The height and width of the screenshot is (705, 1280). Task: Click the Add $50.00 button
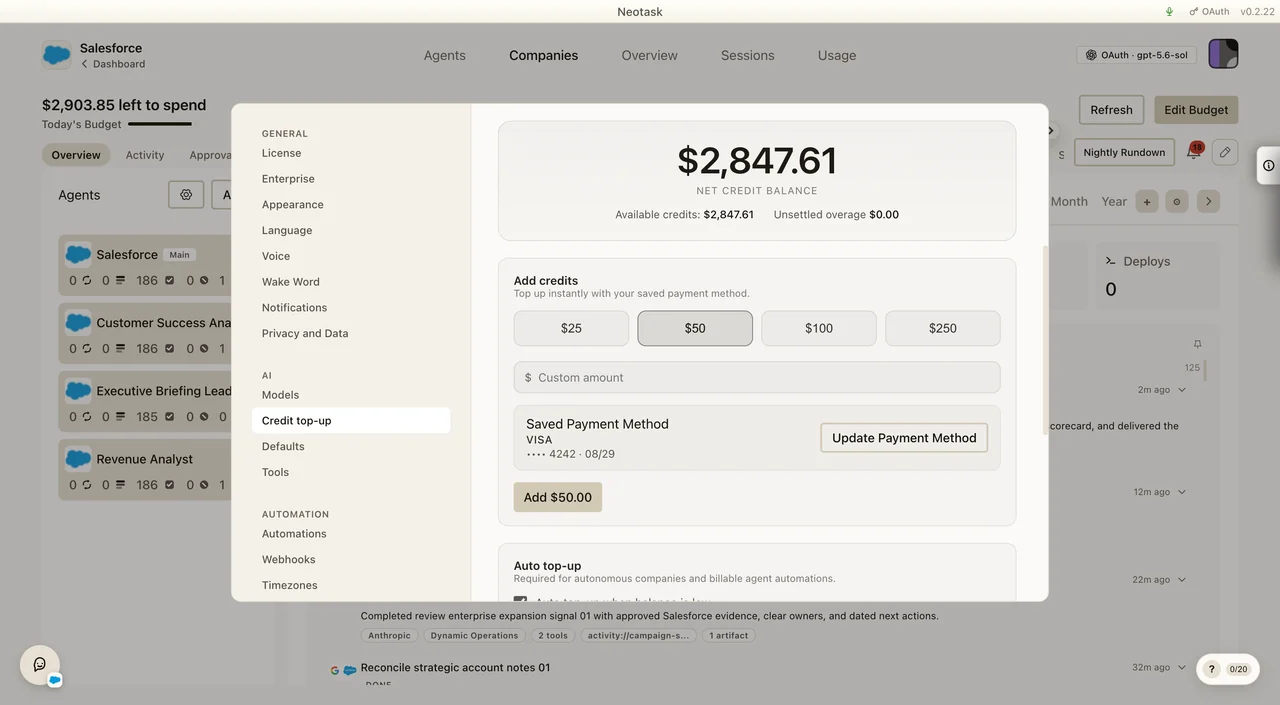pos(558,497)
